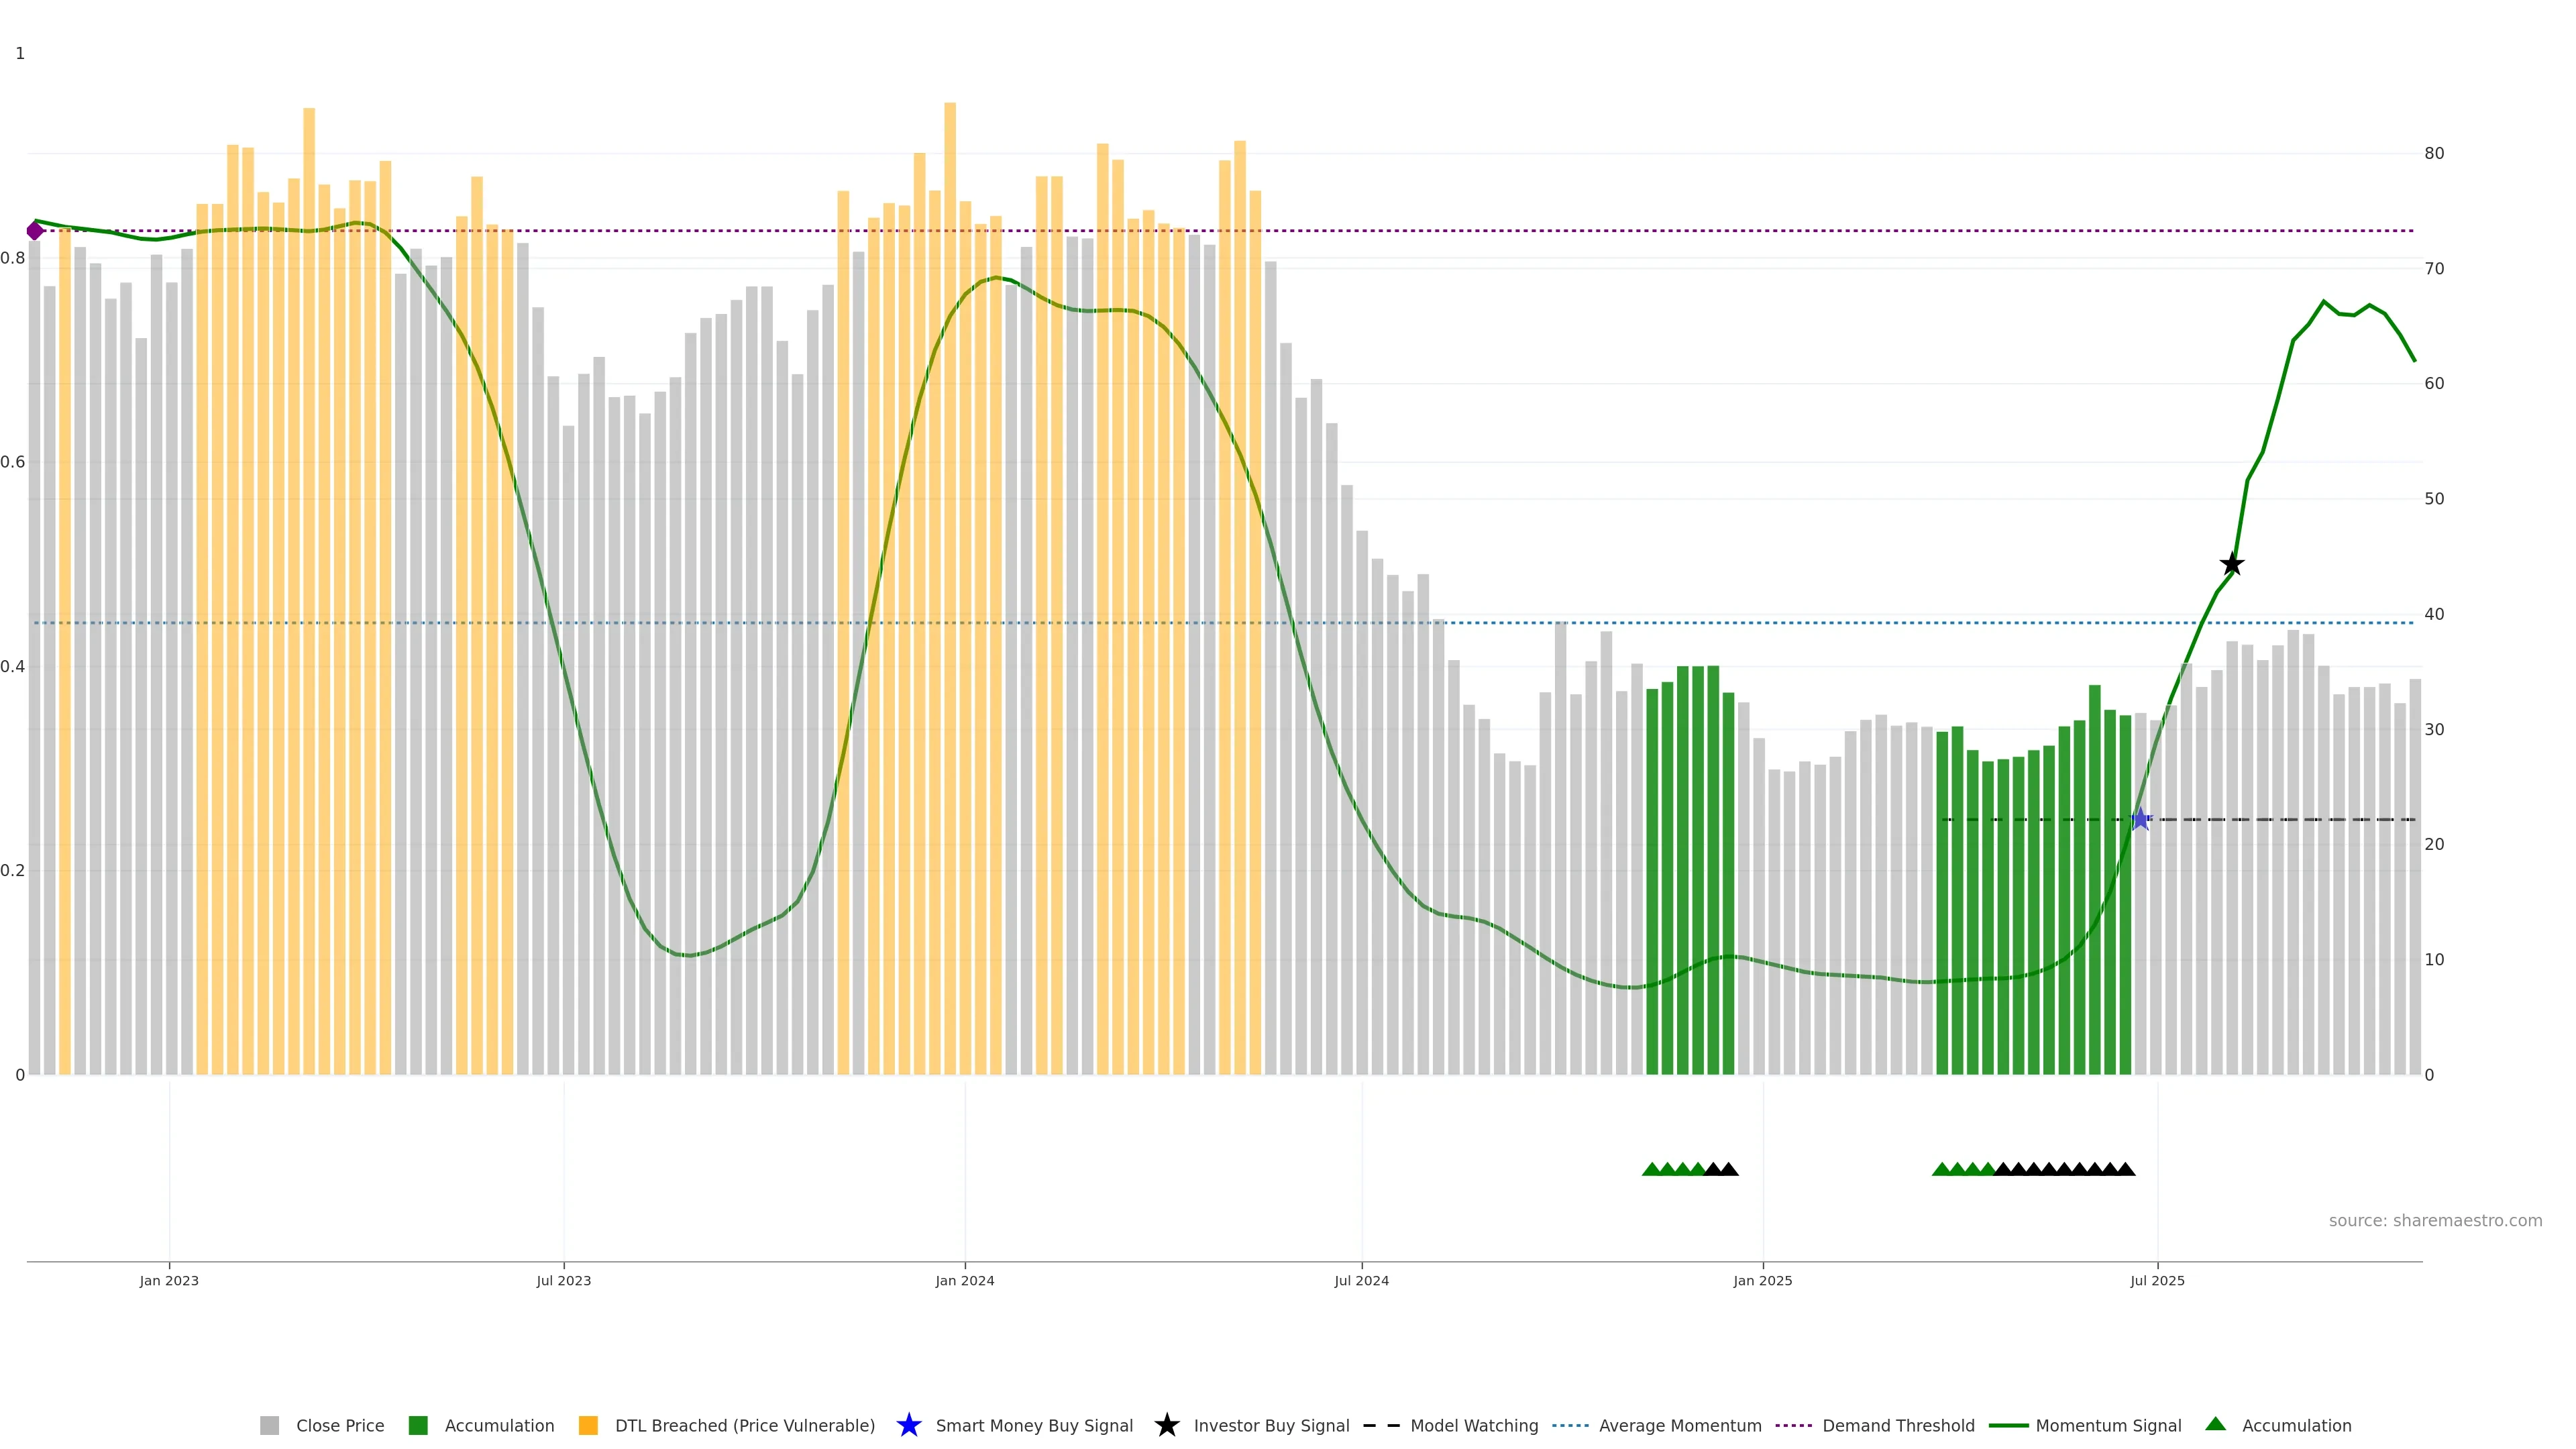Toggle Close Price series in legend
The width and height of the screenshot is (2576, 1449).
[x=339, y=1425]
